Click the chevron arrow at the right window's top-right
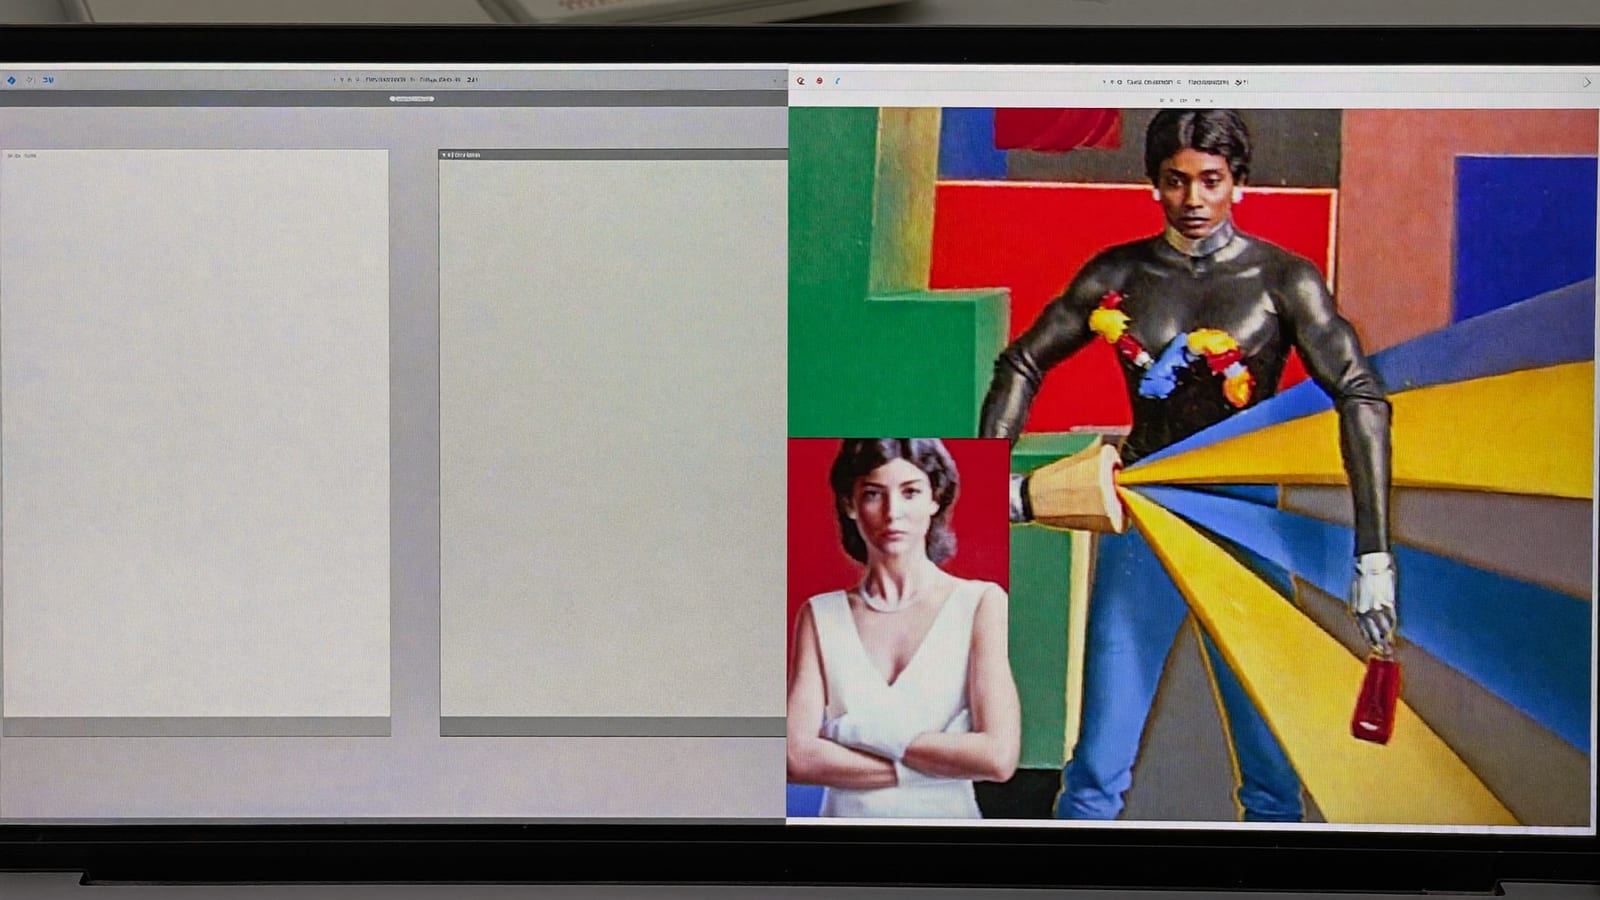Image resolution: width=1600 pixels, height=900 pixels. [x=1587, y=82]
